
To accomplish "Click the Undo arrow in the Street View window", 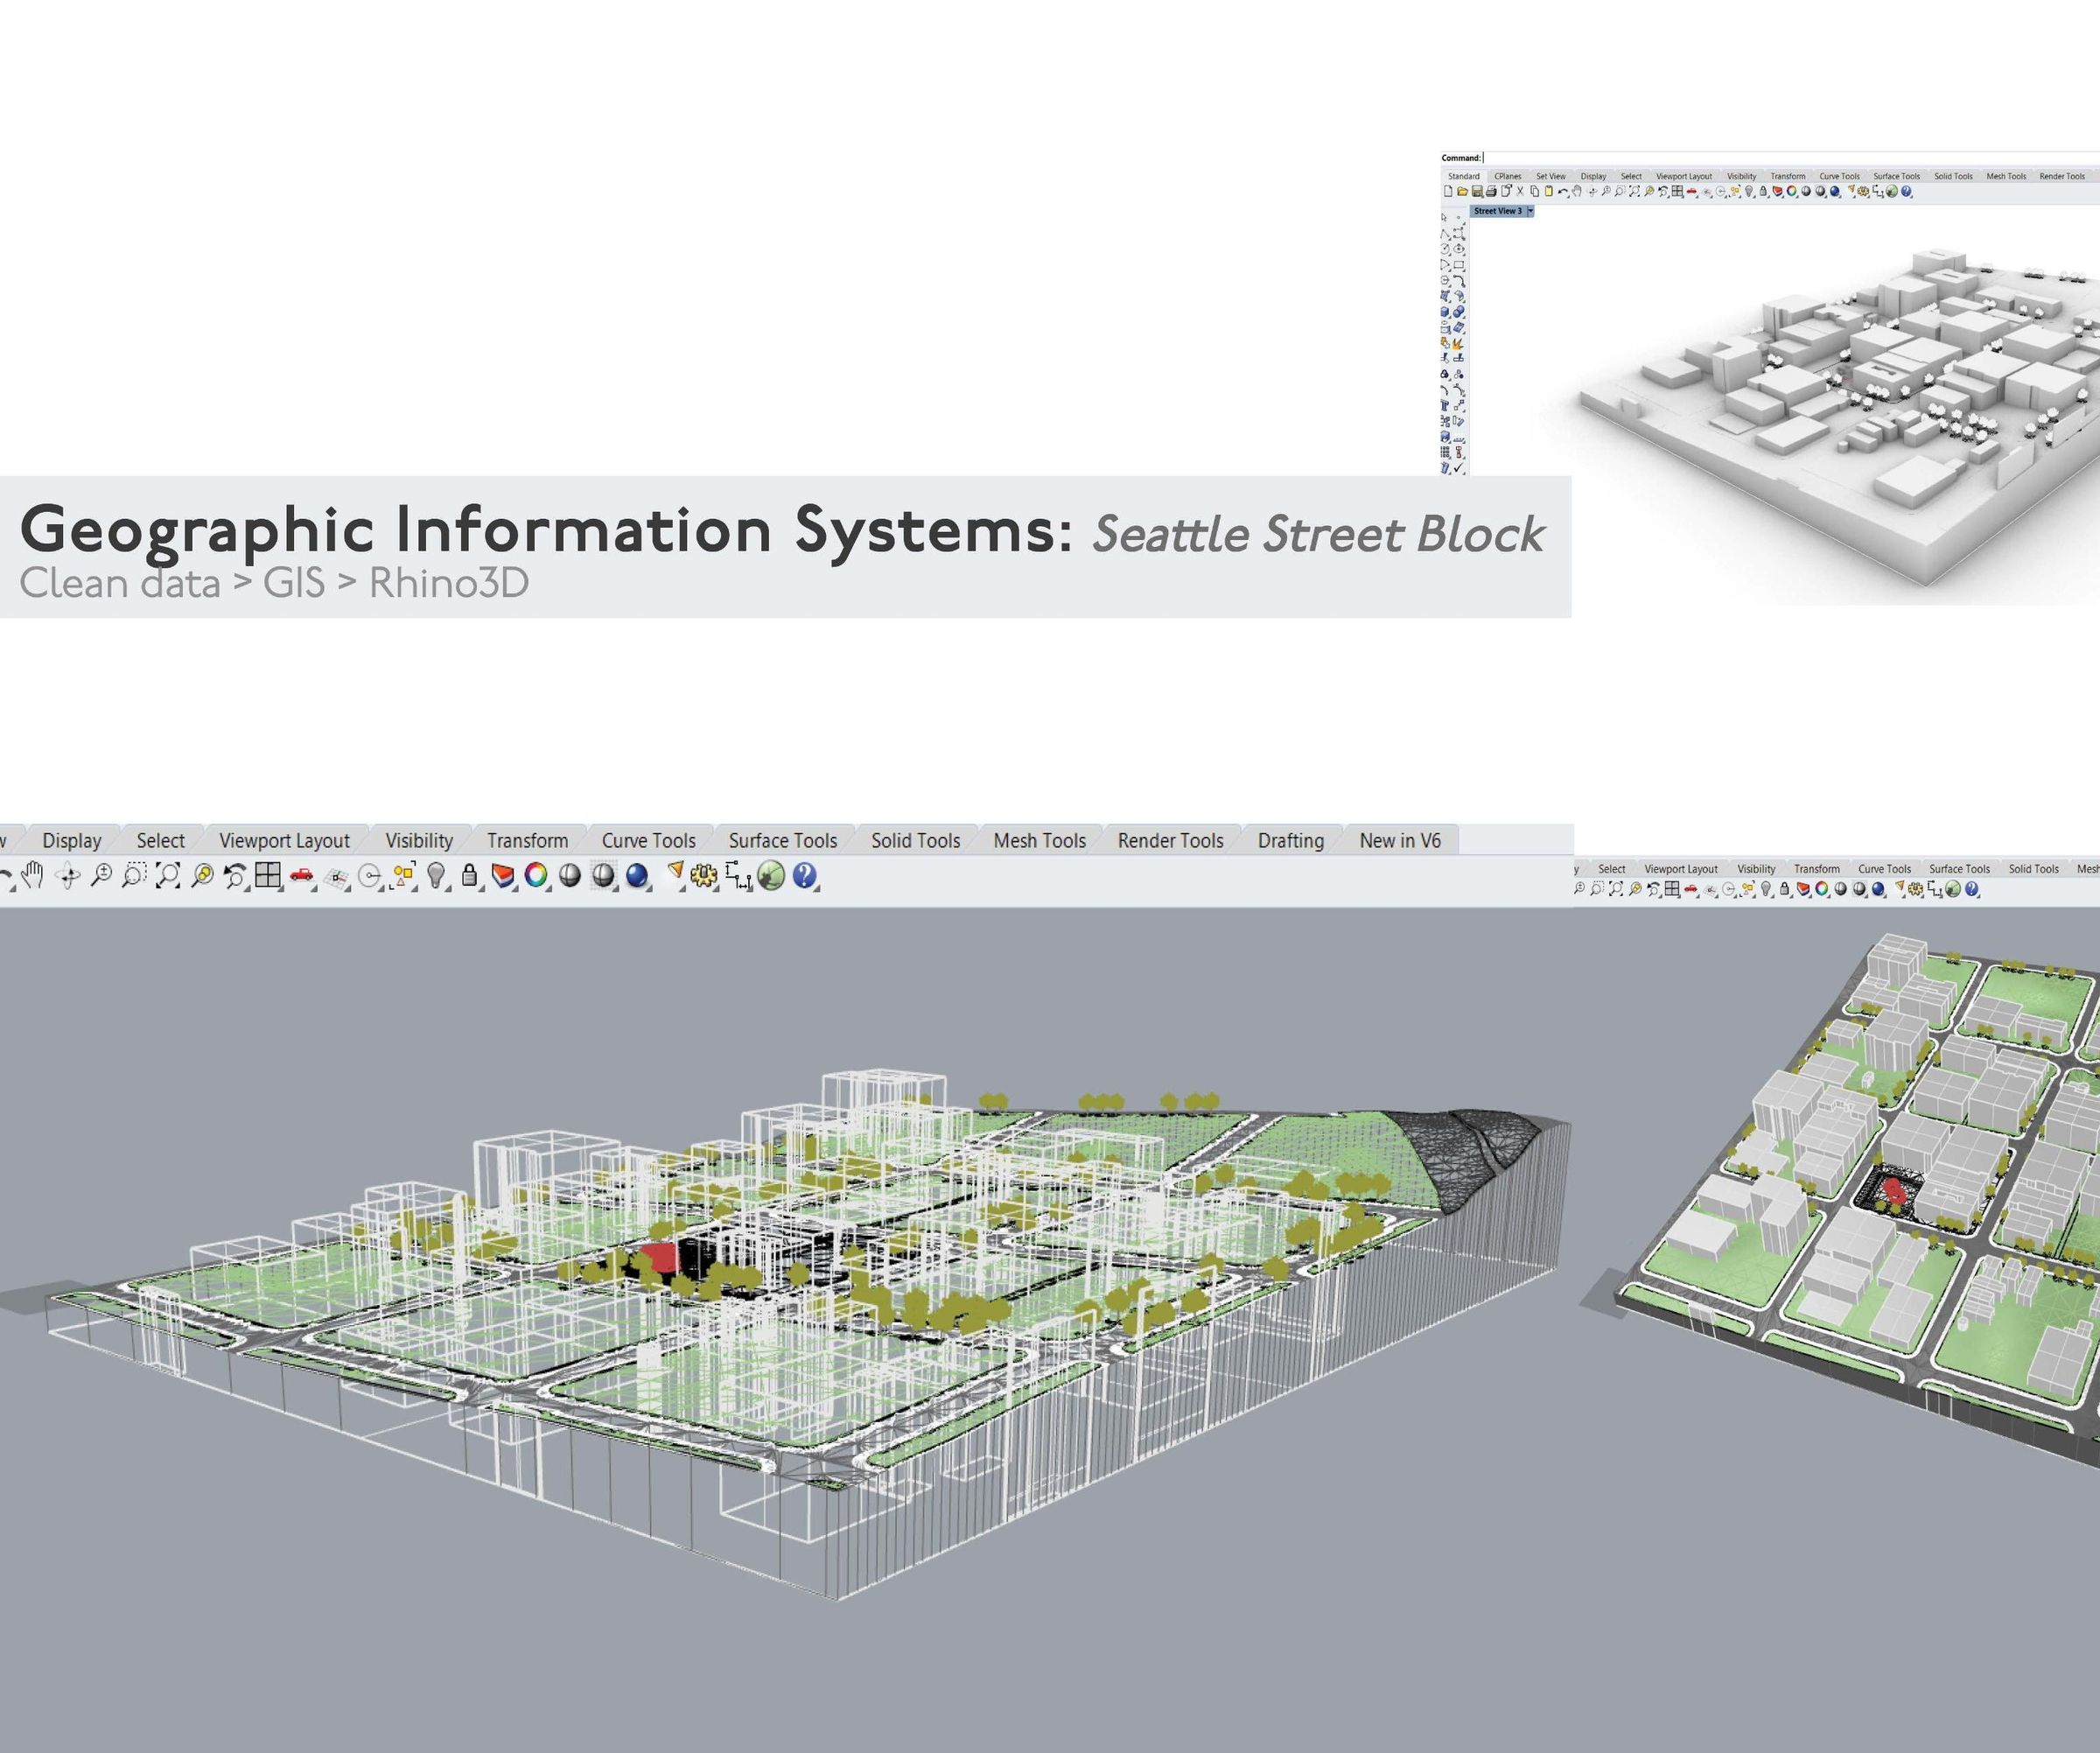I will 1563,191.
